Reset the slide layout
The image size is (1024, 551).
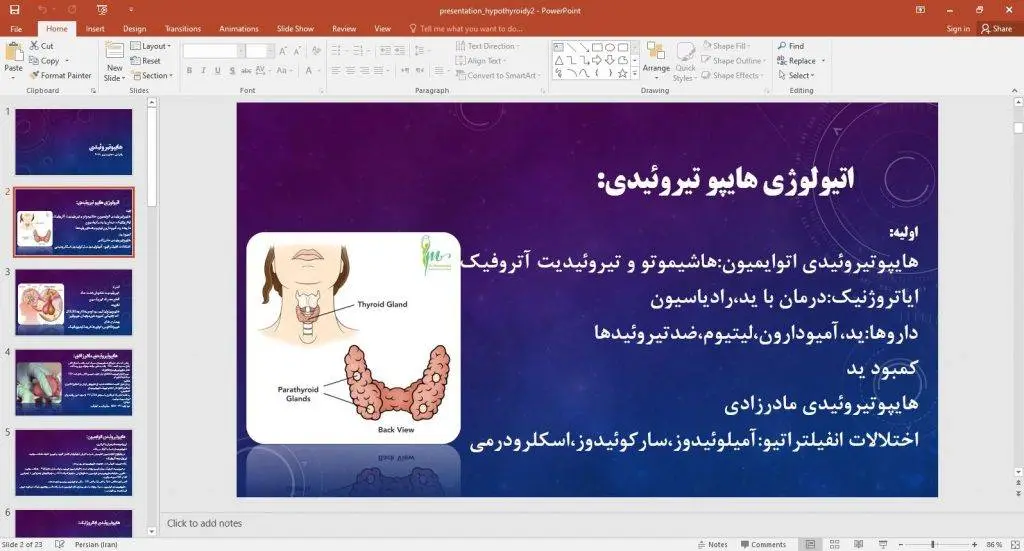click(x=146, y=61)
